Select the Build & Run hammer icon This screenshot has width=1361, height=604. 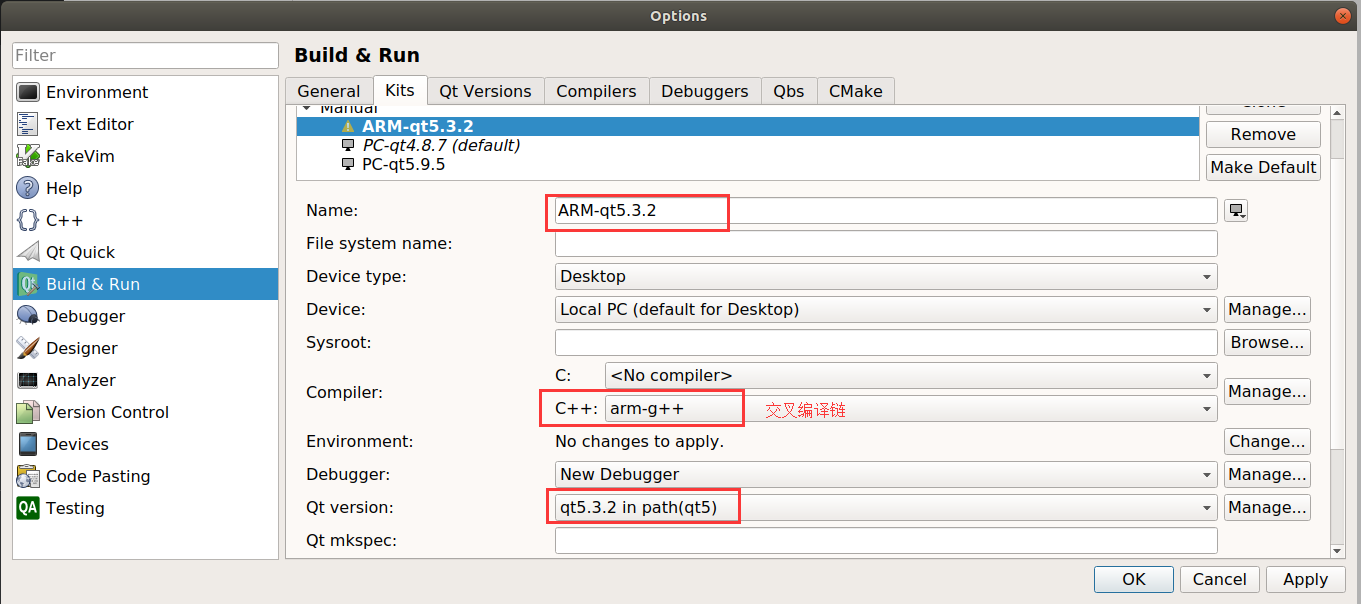pyautogui.click(x=28, y=284)
